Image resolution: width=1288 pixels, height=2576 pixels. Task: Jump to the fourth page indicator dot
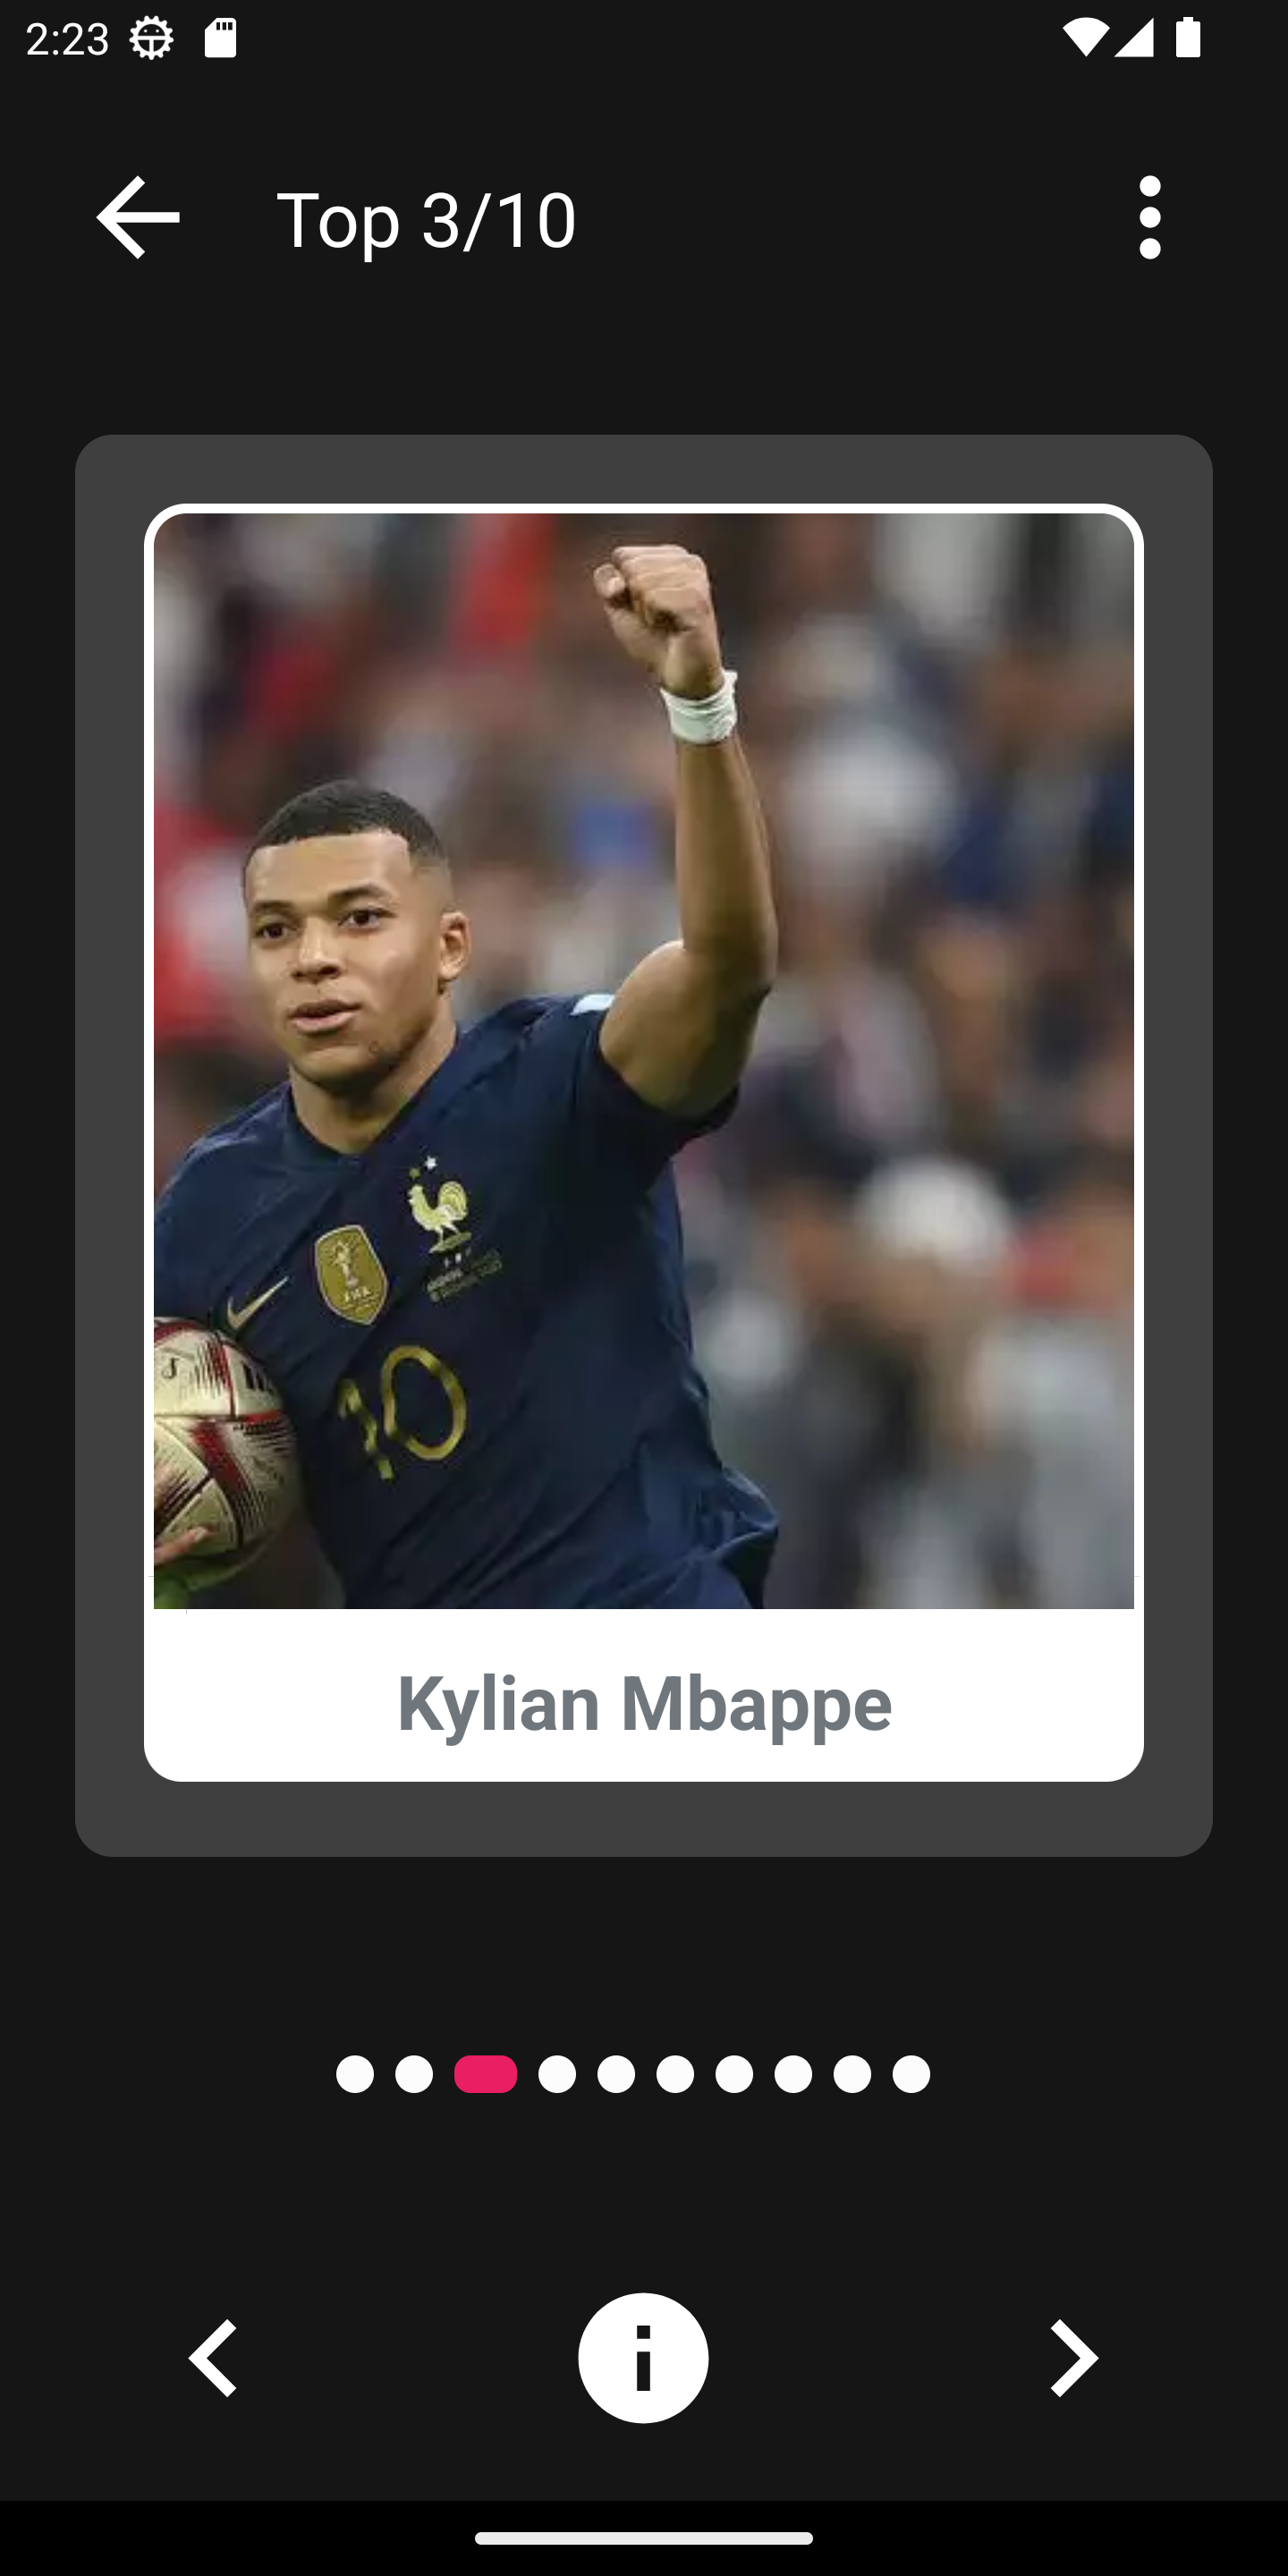pos(557,2074)
